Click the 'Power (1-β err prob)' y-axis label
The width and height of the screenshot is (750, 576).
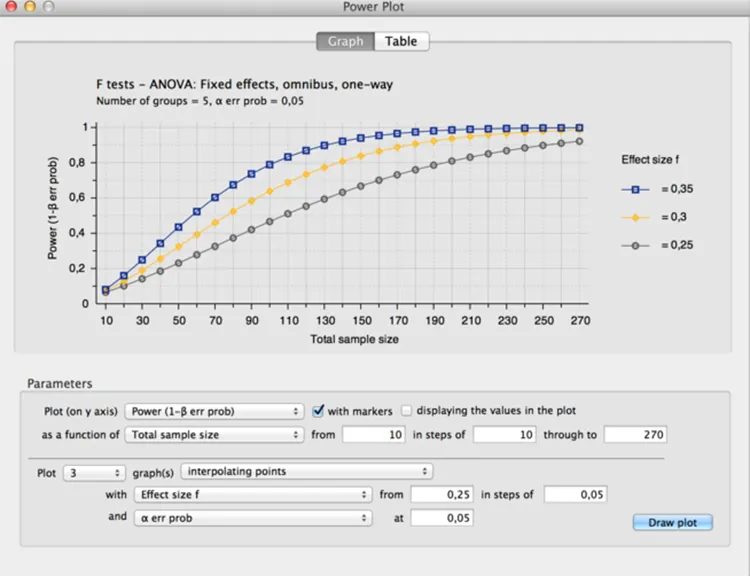point(53,208)
